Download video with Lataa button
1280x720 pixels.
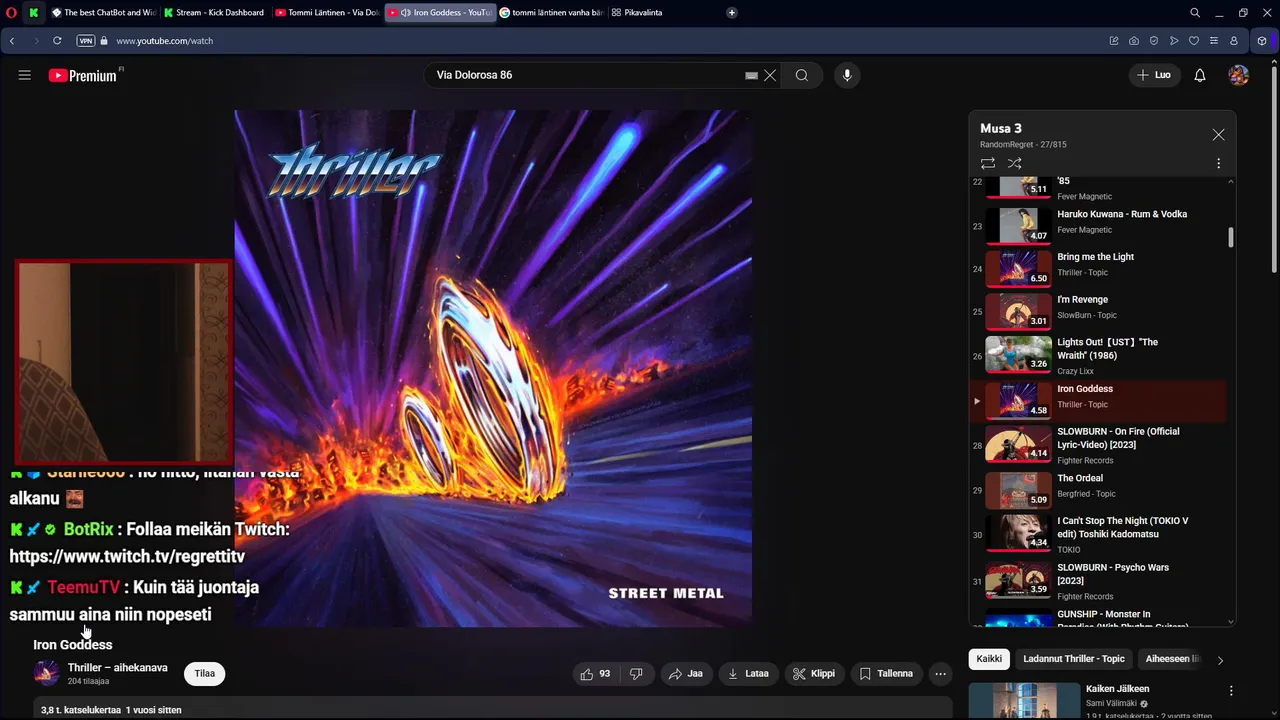(748, 674)
